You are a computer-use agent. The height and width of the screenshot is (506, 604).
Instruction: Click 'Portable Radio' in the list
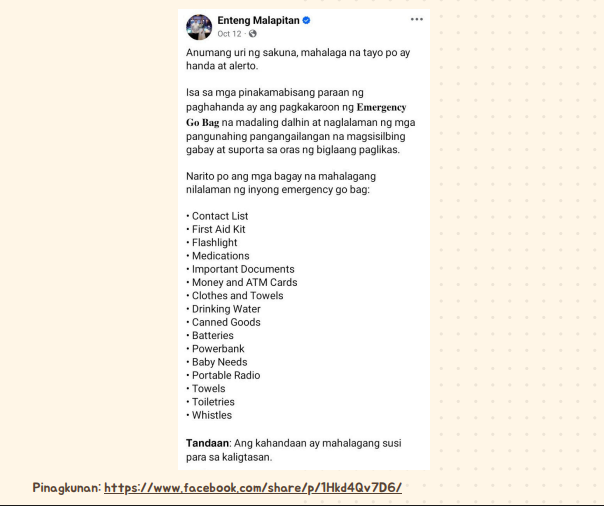pyautogui.click(x=226, y=375)
